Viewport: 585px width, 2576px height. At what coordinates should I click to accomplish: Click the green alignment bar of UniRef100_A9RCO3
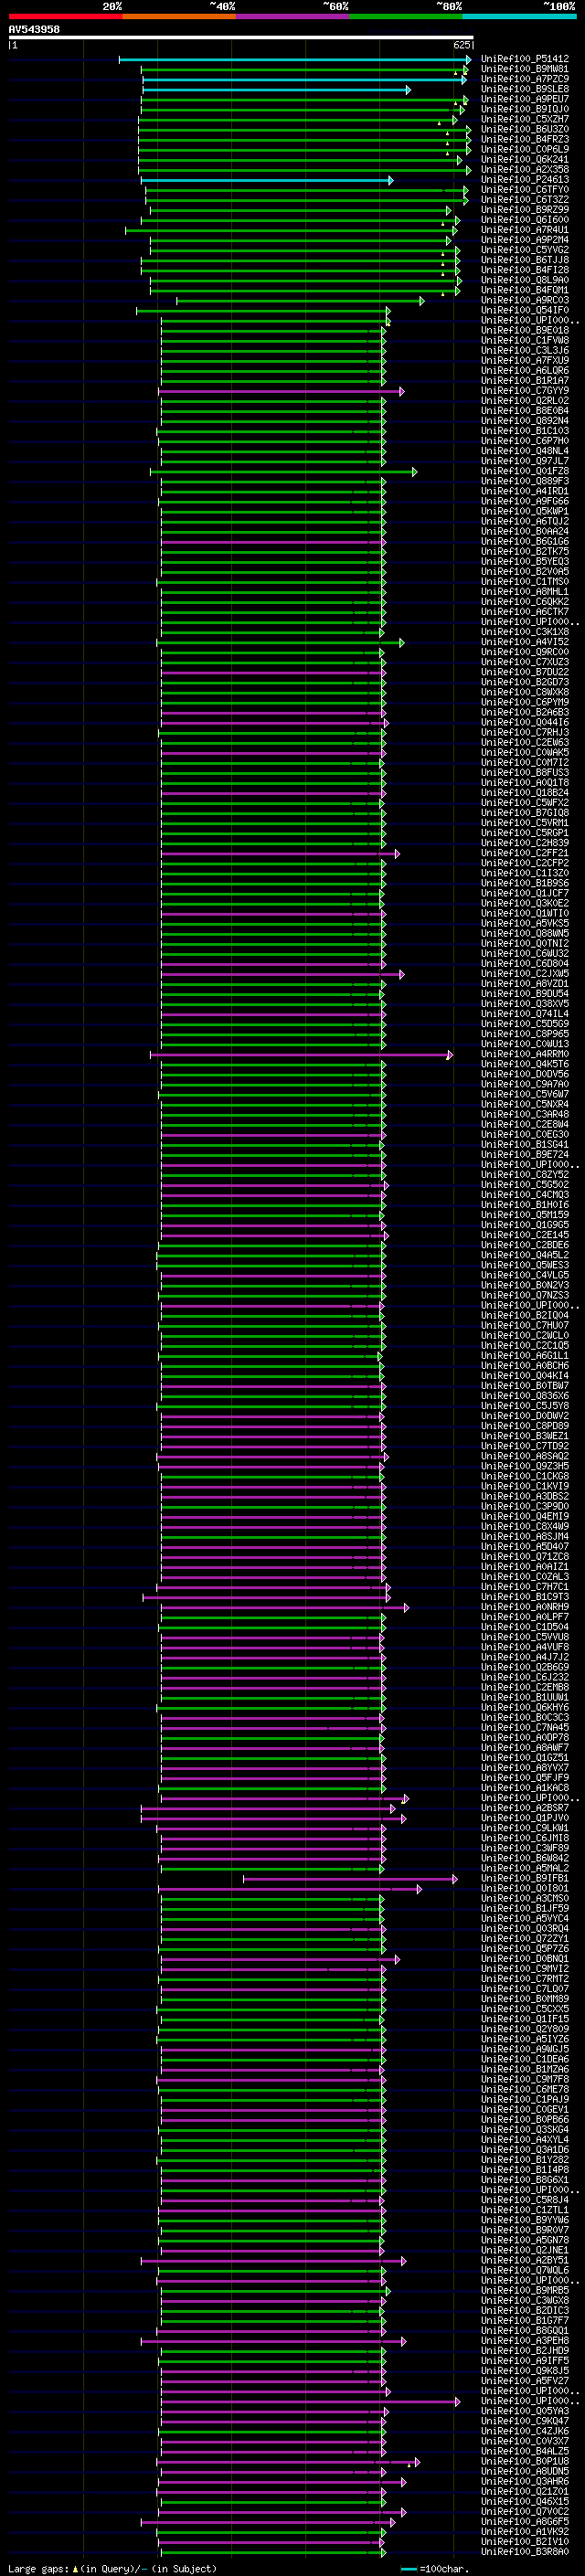(x=300, y=301)
